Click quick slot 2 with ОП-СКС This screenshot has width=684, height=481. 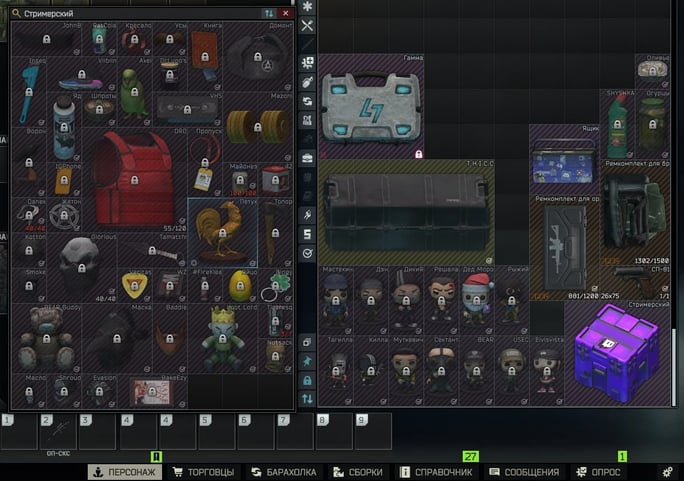(x=58, y=432)
